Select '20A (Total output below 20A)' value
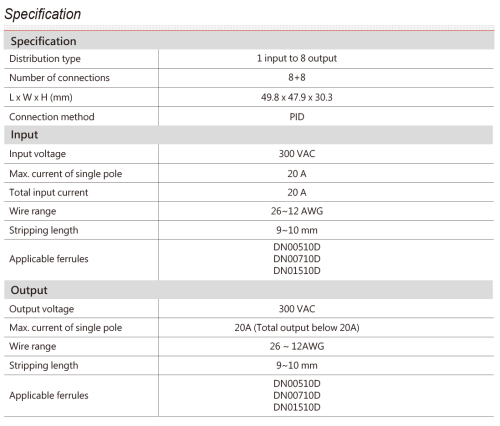Viewport: 500px width, 426px height. click(297, 328)
